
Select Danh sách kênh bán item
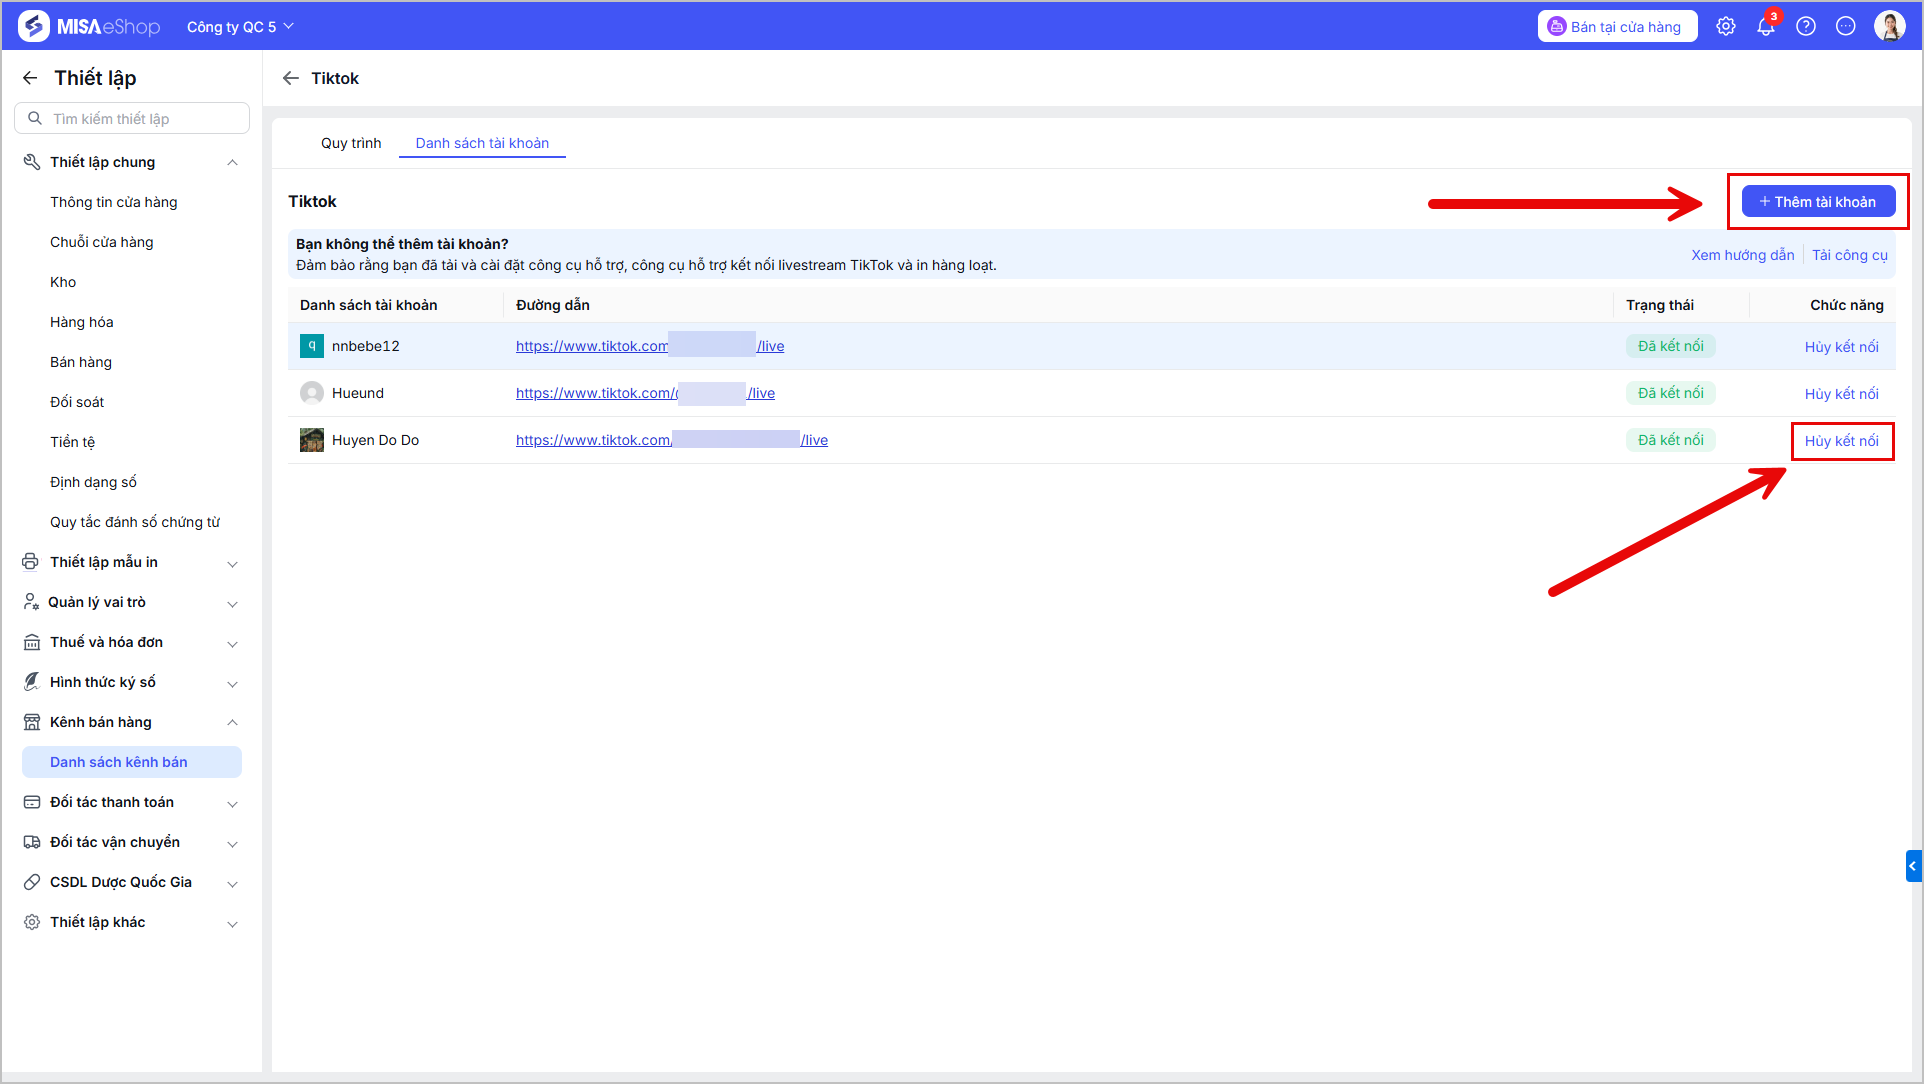click(132, 762)
